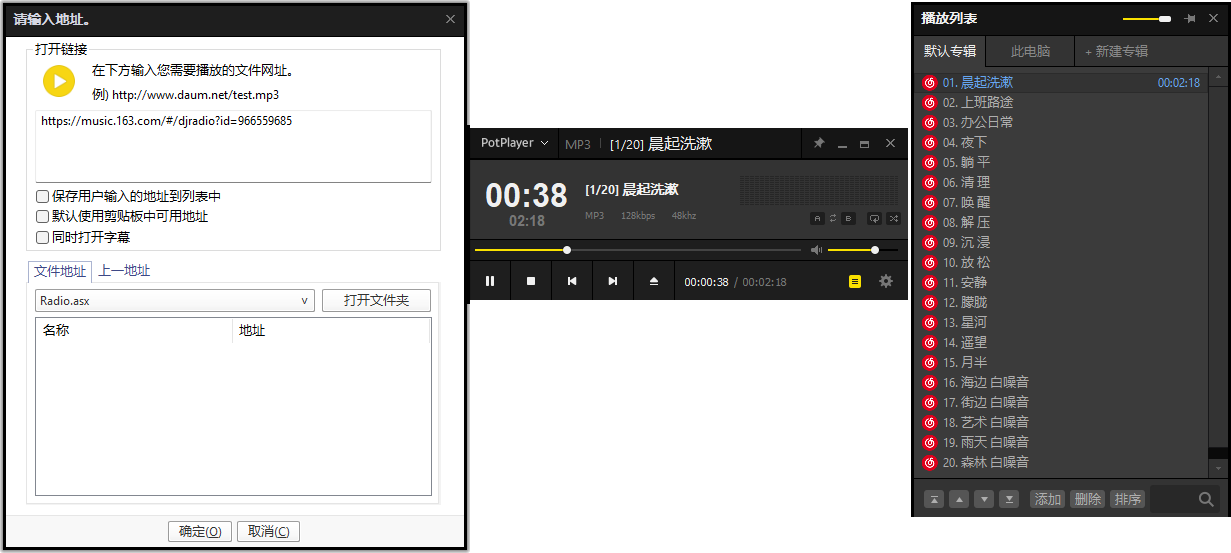Set A-B repeat point B
This screenshot has width=1231, height=553.
pos(849,218)
